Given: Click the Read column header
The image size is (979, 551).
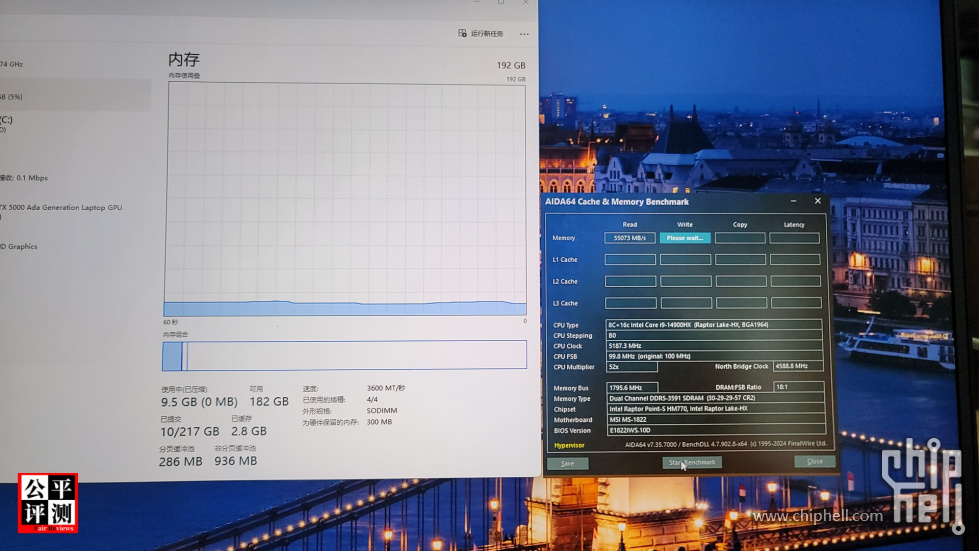Looking at the screenshot, I should tap(629, 225).
